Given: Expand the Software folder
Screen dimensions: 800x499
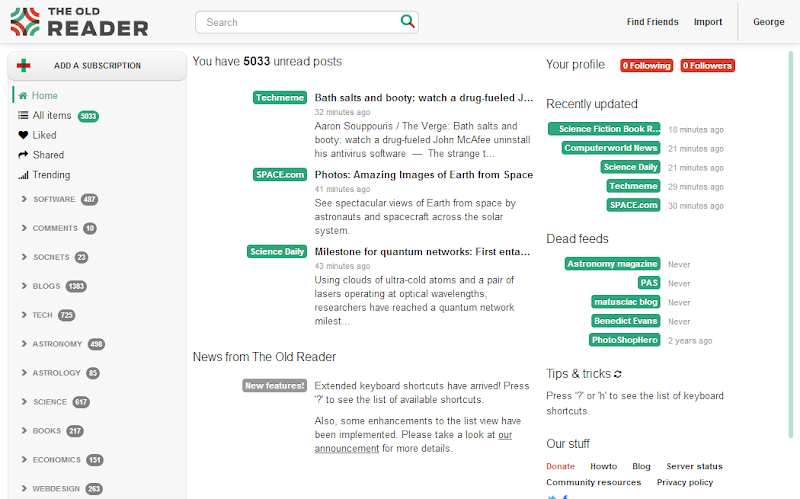Looking at the screenshot, I should pyautogui.click(x=23, y=199).
